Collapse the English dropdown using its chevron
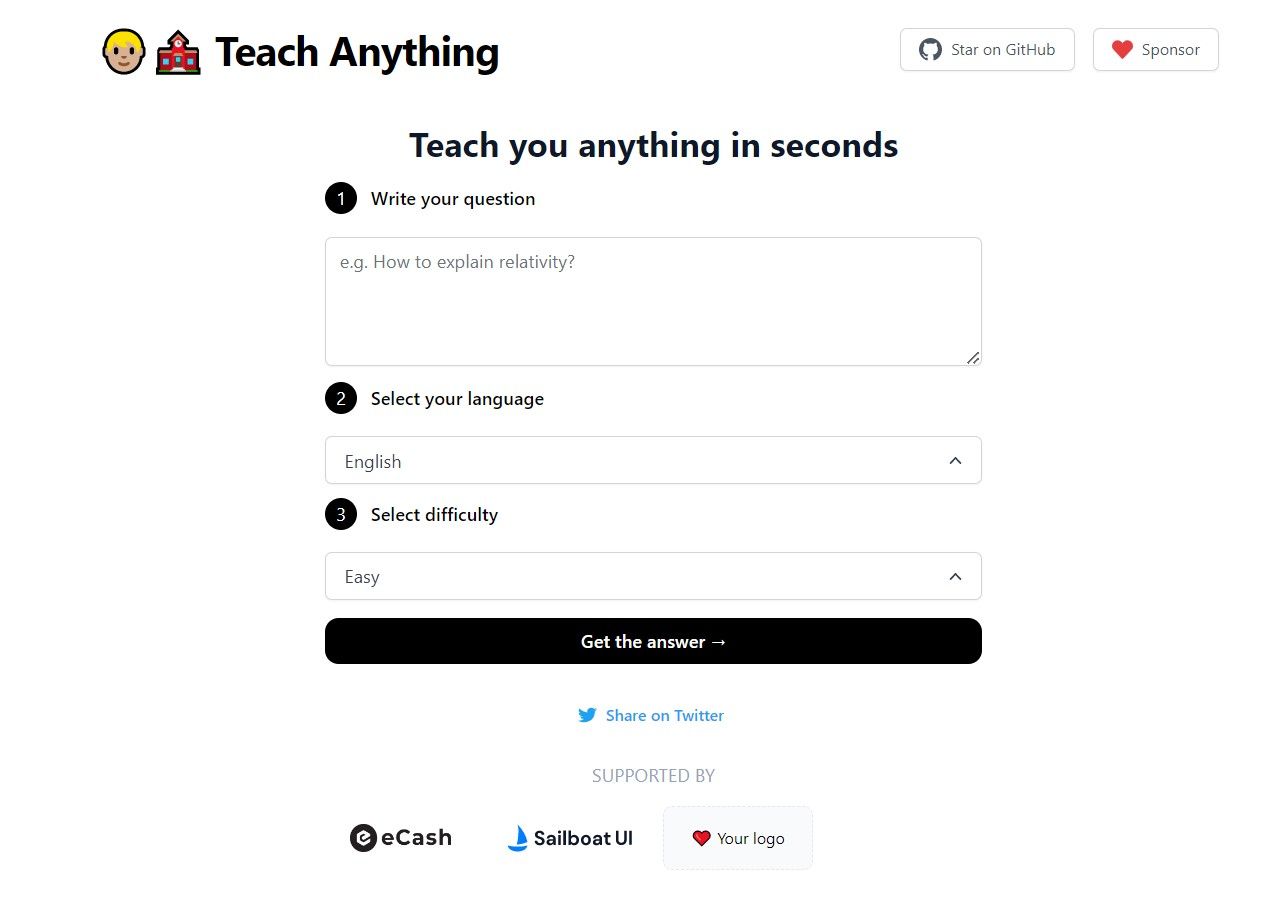Viewport: 1280px width, 911px height. pyautogui.click(x=956, y=461)
